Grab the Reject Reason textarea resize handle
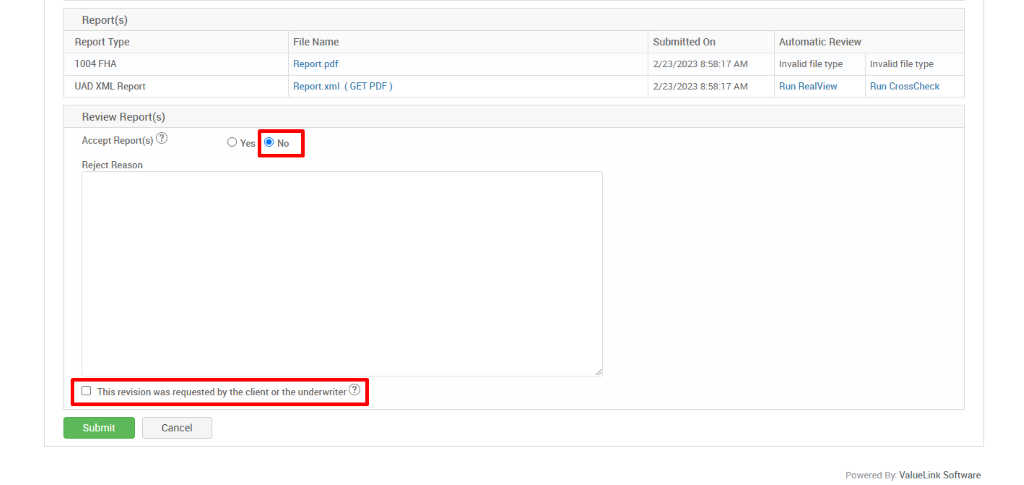The width and height of the screenshot is (1024, 485). [598, 371]
